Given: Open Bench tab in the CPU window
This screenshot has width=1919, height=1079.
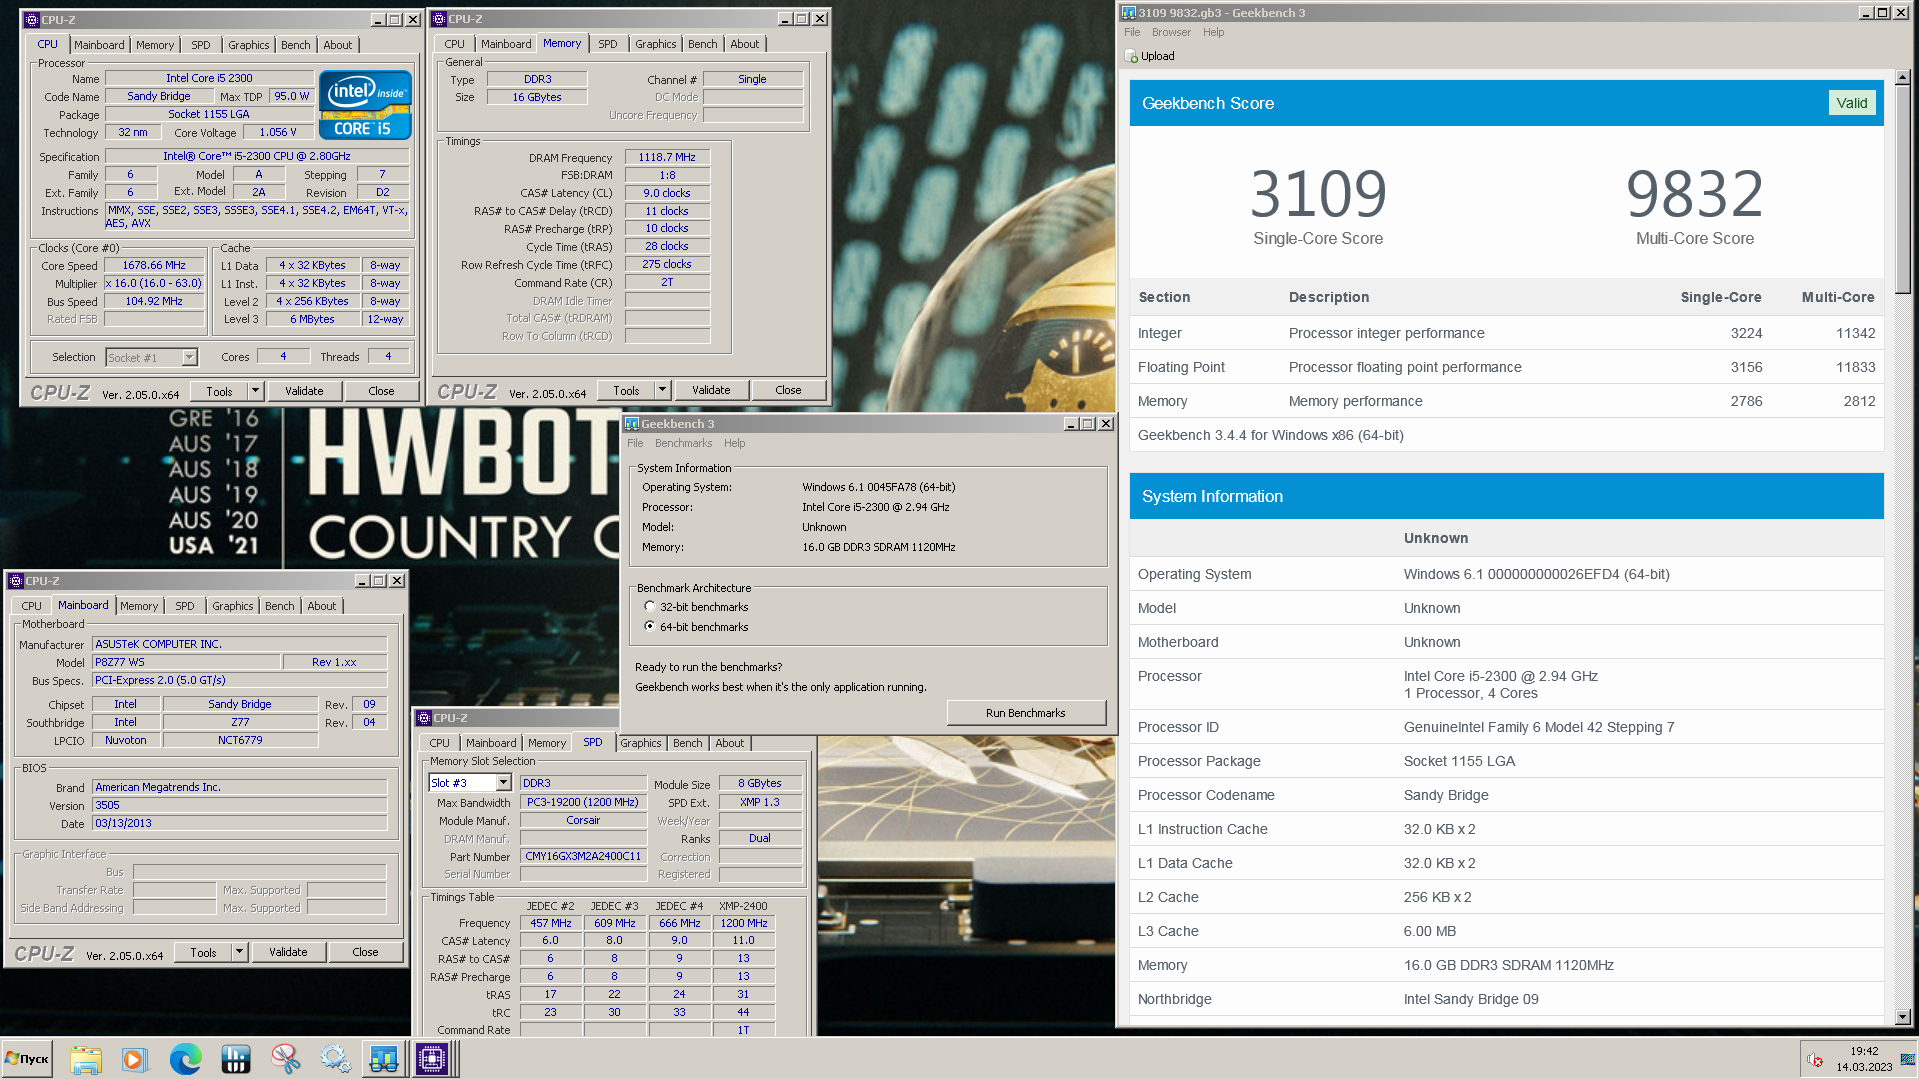Looking at the screenshot, I should (x=295, y=45).
